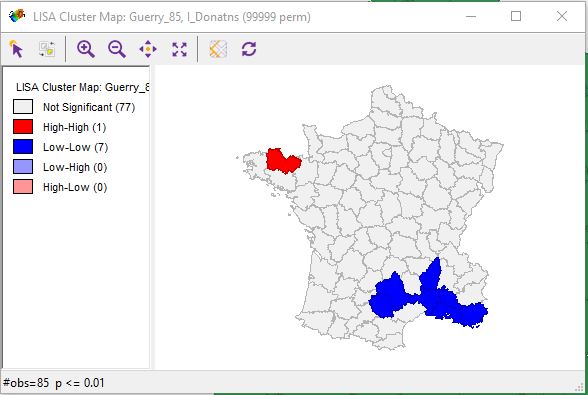This screenshot has width=588, height=395.
Task: Activate the zoom in magnifier
Action: coord(86,49)
